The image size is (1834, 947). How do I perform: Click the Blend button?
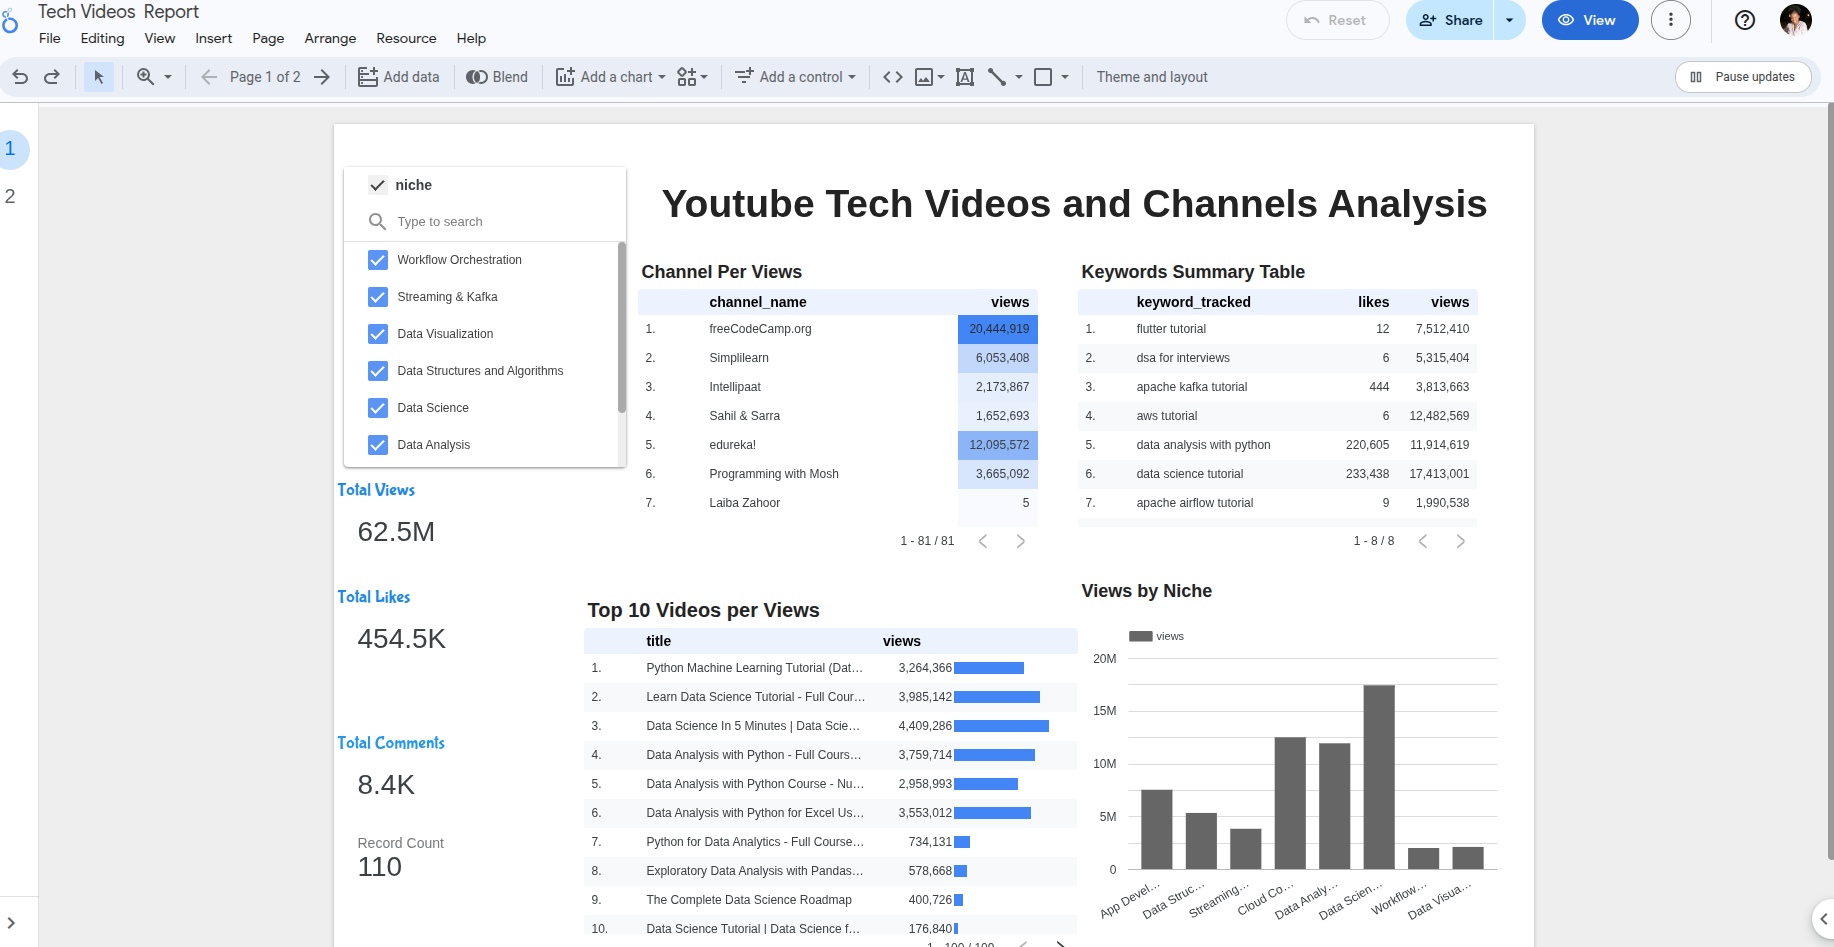click(x=497, y=77)
